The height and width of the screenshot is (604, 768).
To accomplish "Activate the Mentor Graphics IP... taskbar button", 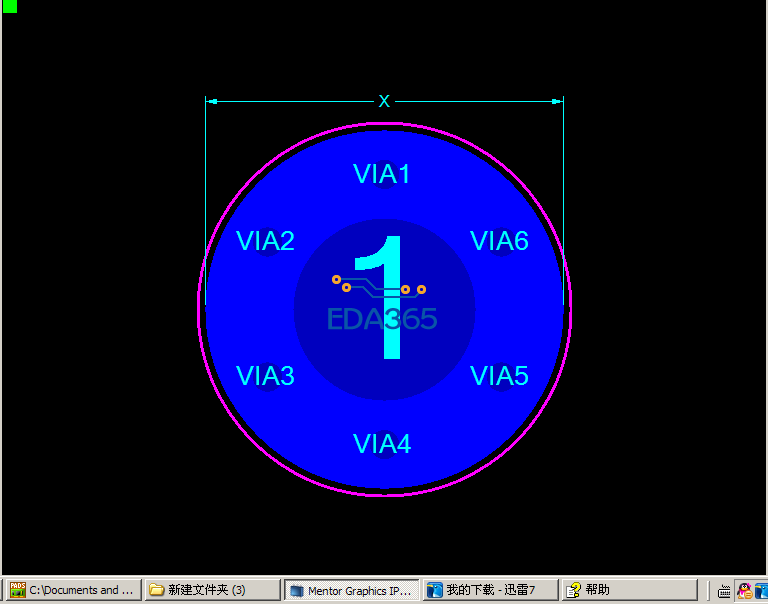I will tap(352, 590).
